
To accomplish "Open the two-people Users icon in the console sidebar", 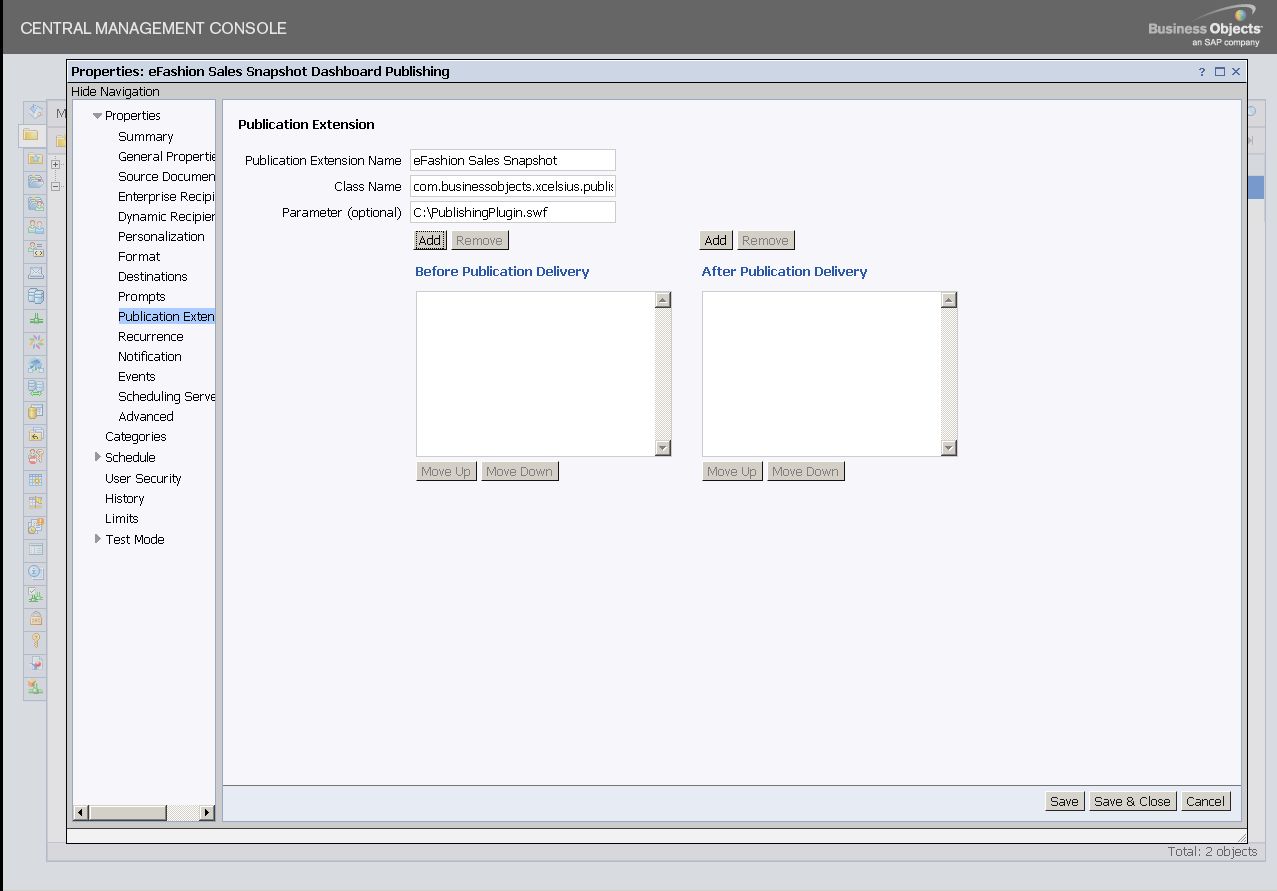I will pos(36,227).
